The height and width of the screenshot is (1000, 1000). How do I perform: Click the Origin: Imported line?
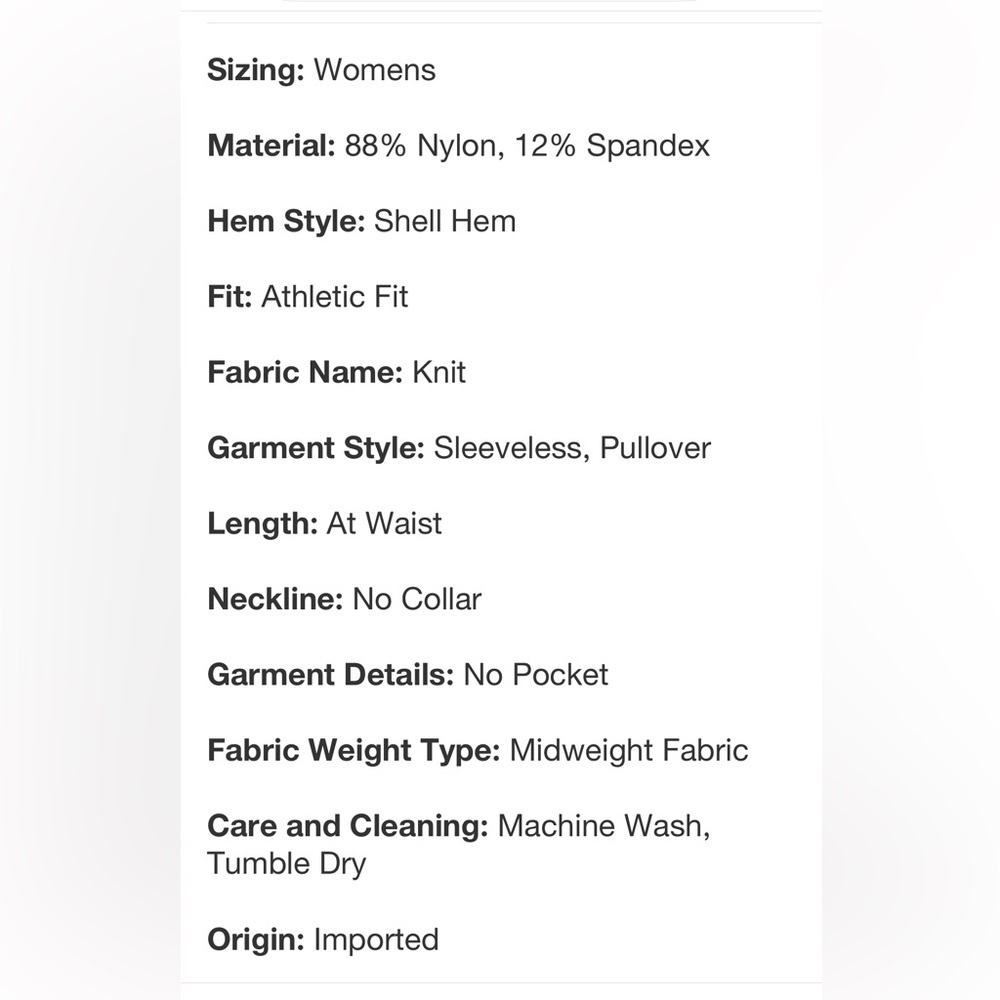tap(323, 940)
